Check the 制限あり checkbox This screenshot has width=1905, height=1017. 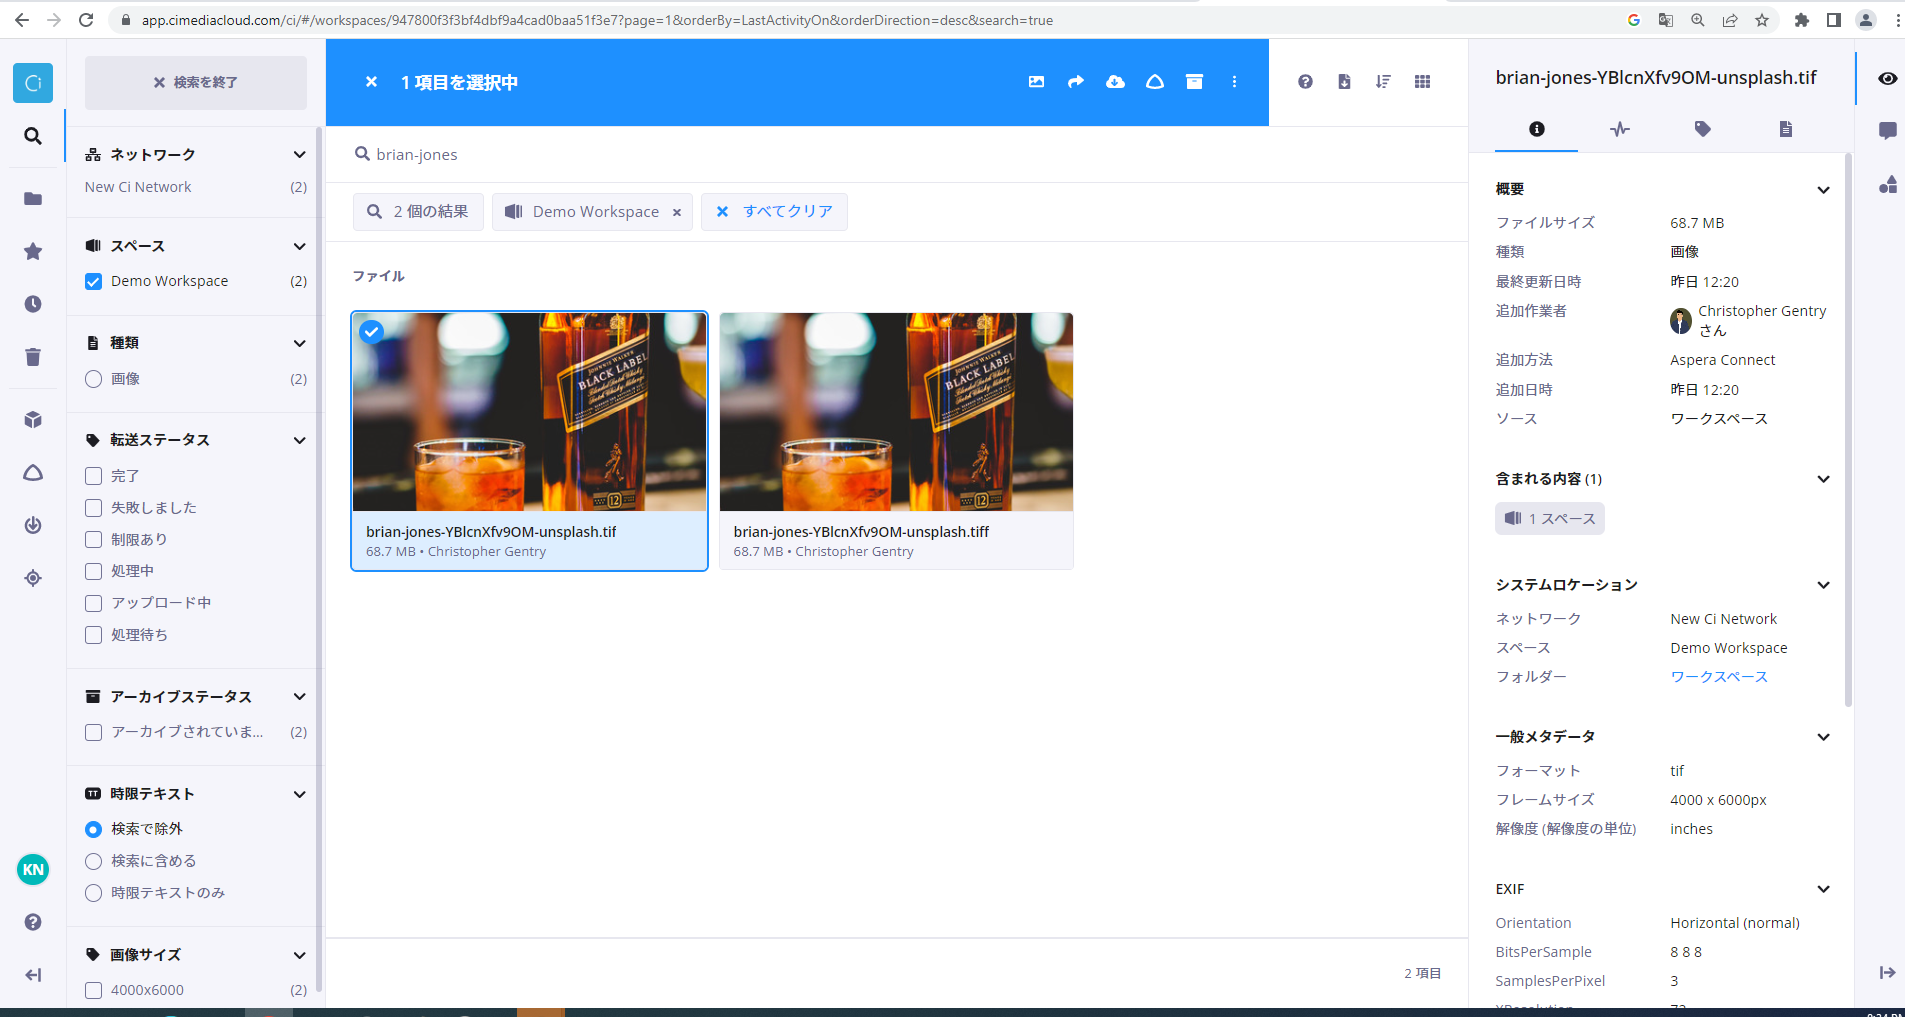pos(94,540)
